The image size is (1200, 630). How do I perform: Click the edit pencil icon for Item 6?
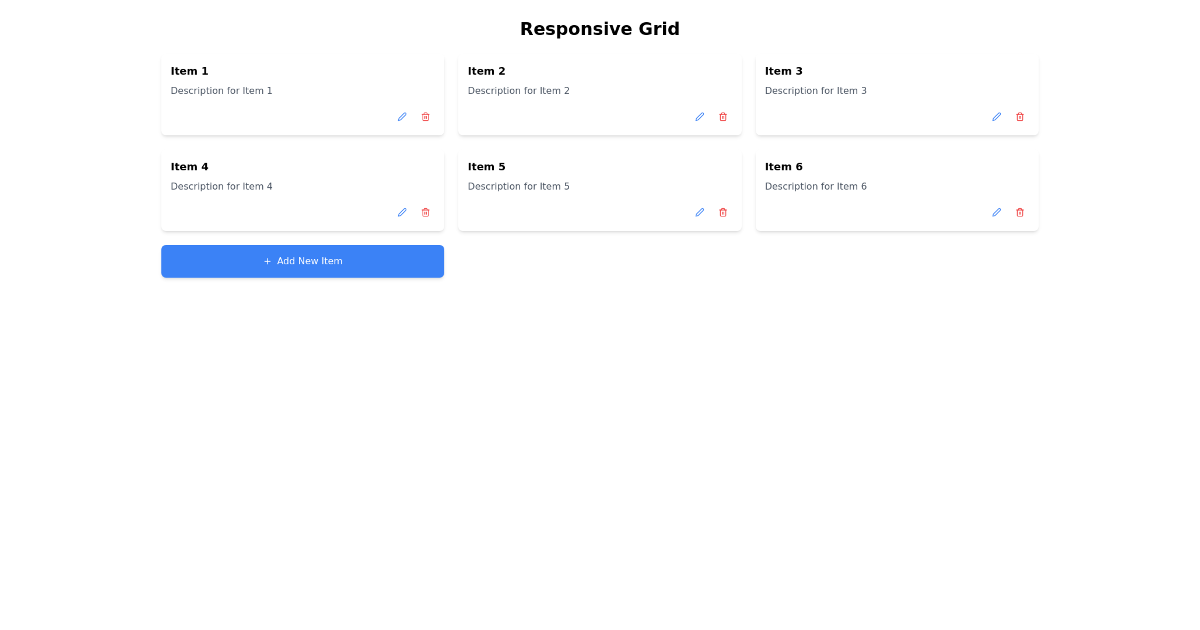(x=996, y=212)
